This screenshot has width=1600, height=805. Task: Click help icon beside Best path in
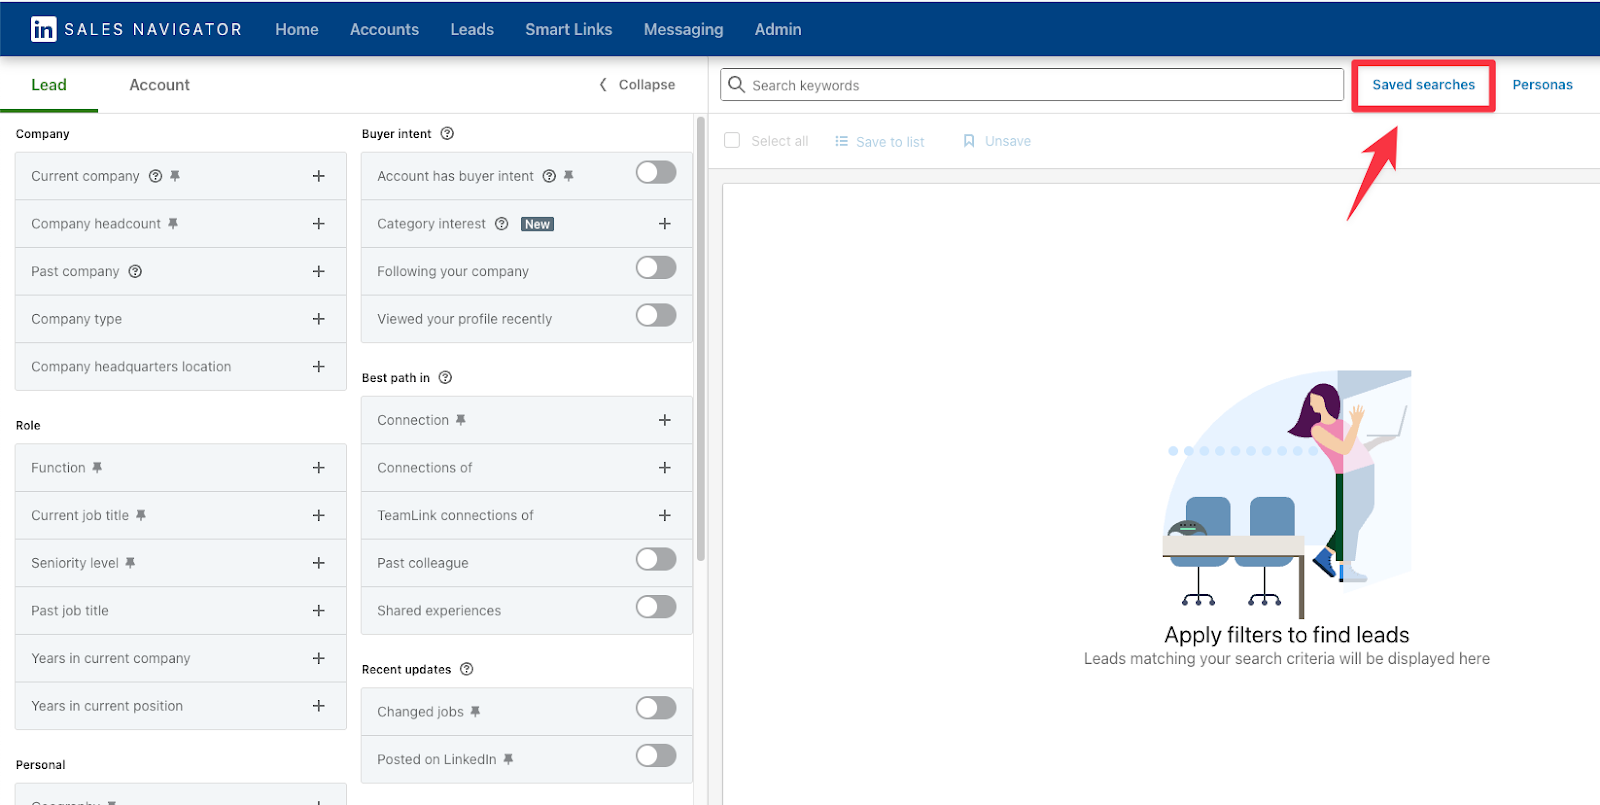coord(445,378)
